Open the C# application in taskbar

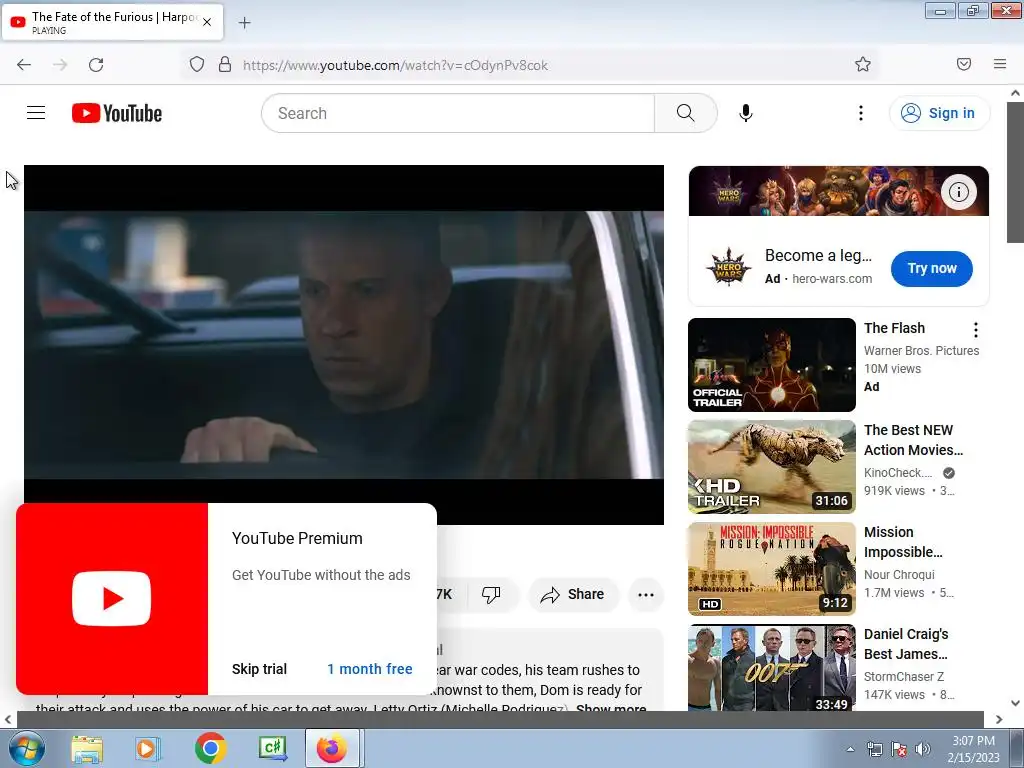272,748
